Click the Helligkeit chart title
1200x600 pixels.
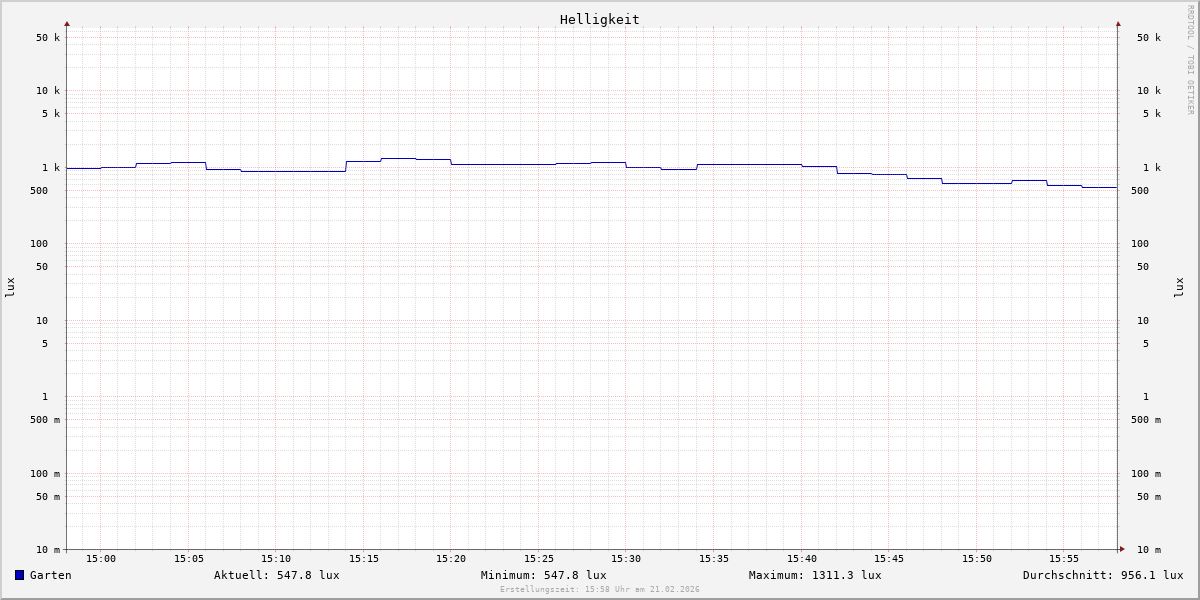[600, 19]
